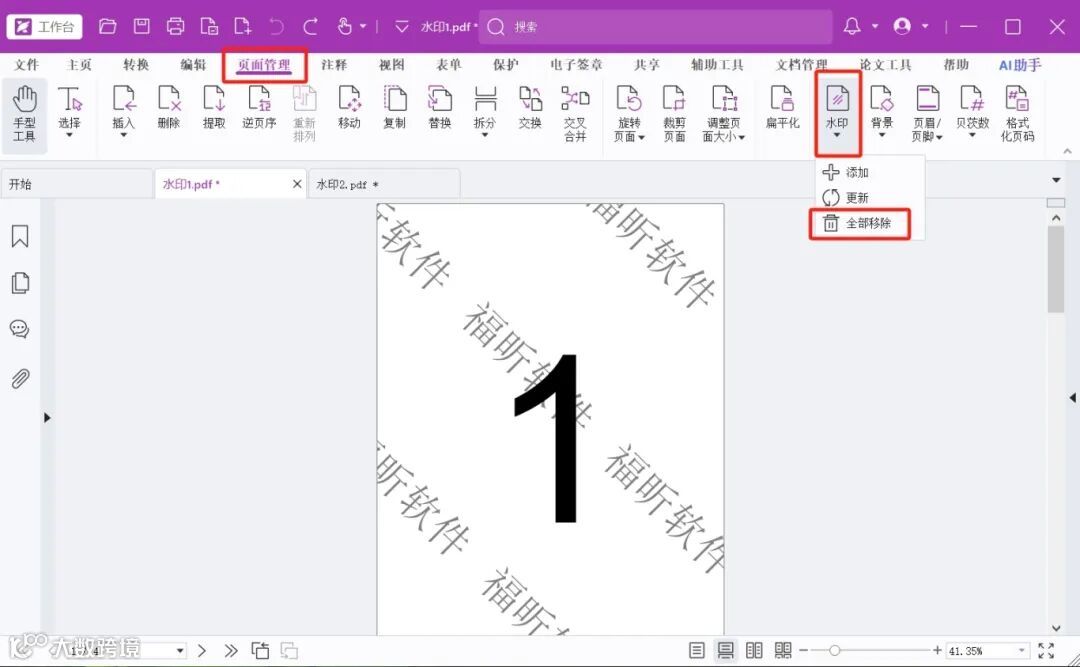Image resolution: width=1080 pixels, height=667 pixels.
Task: Switch to single page view mode
Action: point(697,650)
